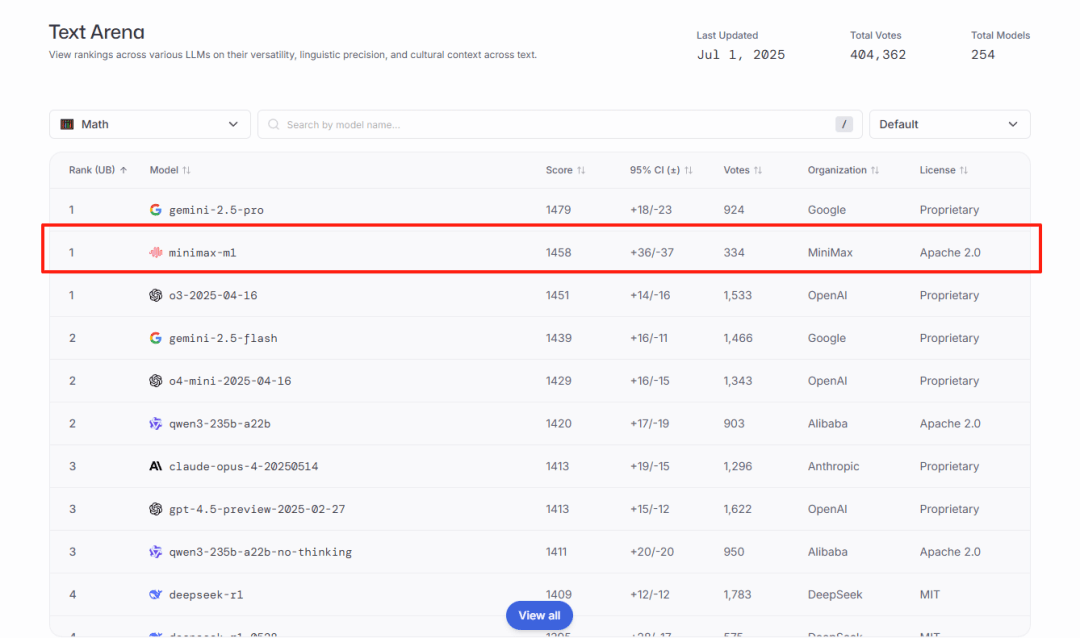1080x638 pixels.
Task: Click the Total Votes value 404,362
Action: [878, 55]
